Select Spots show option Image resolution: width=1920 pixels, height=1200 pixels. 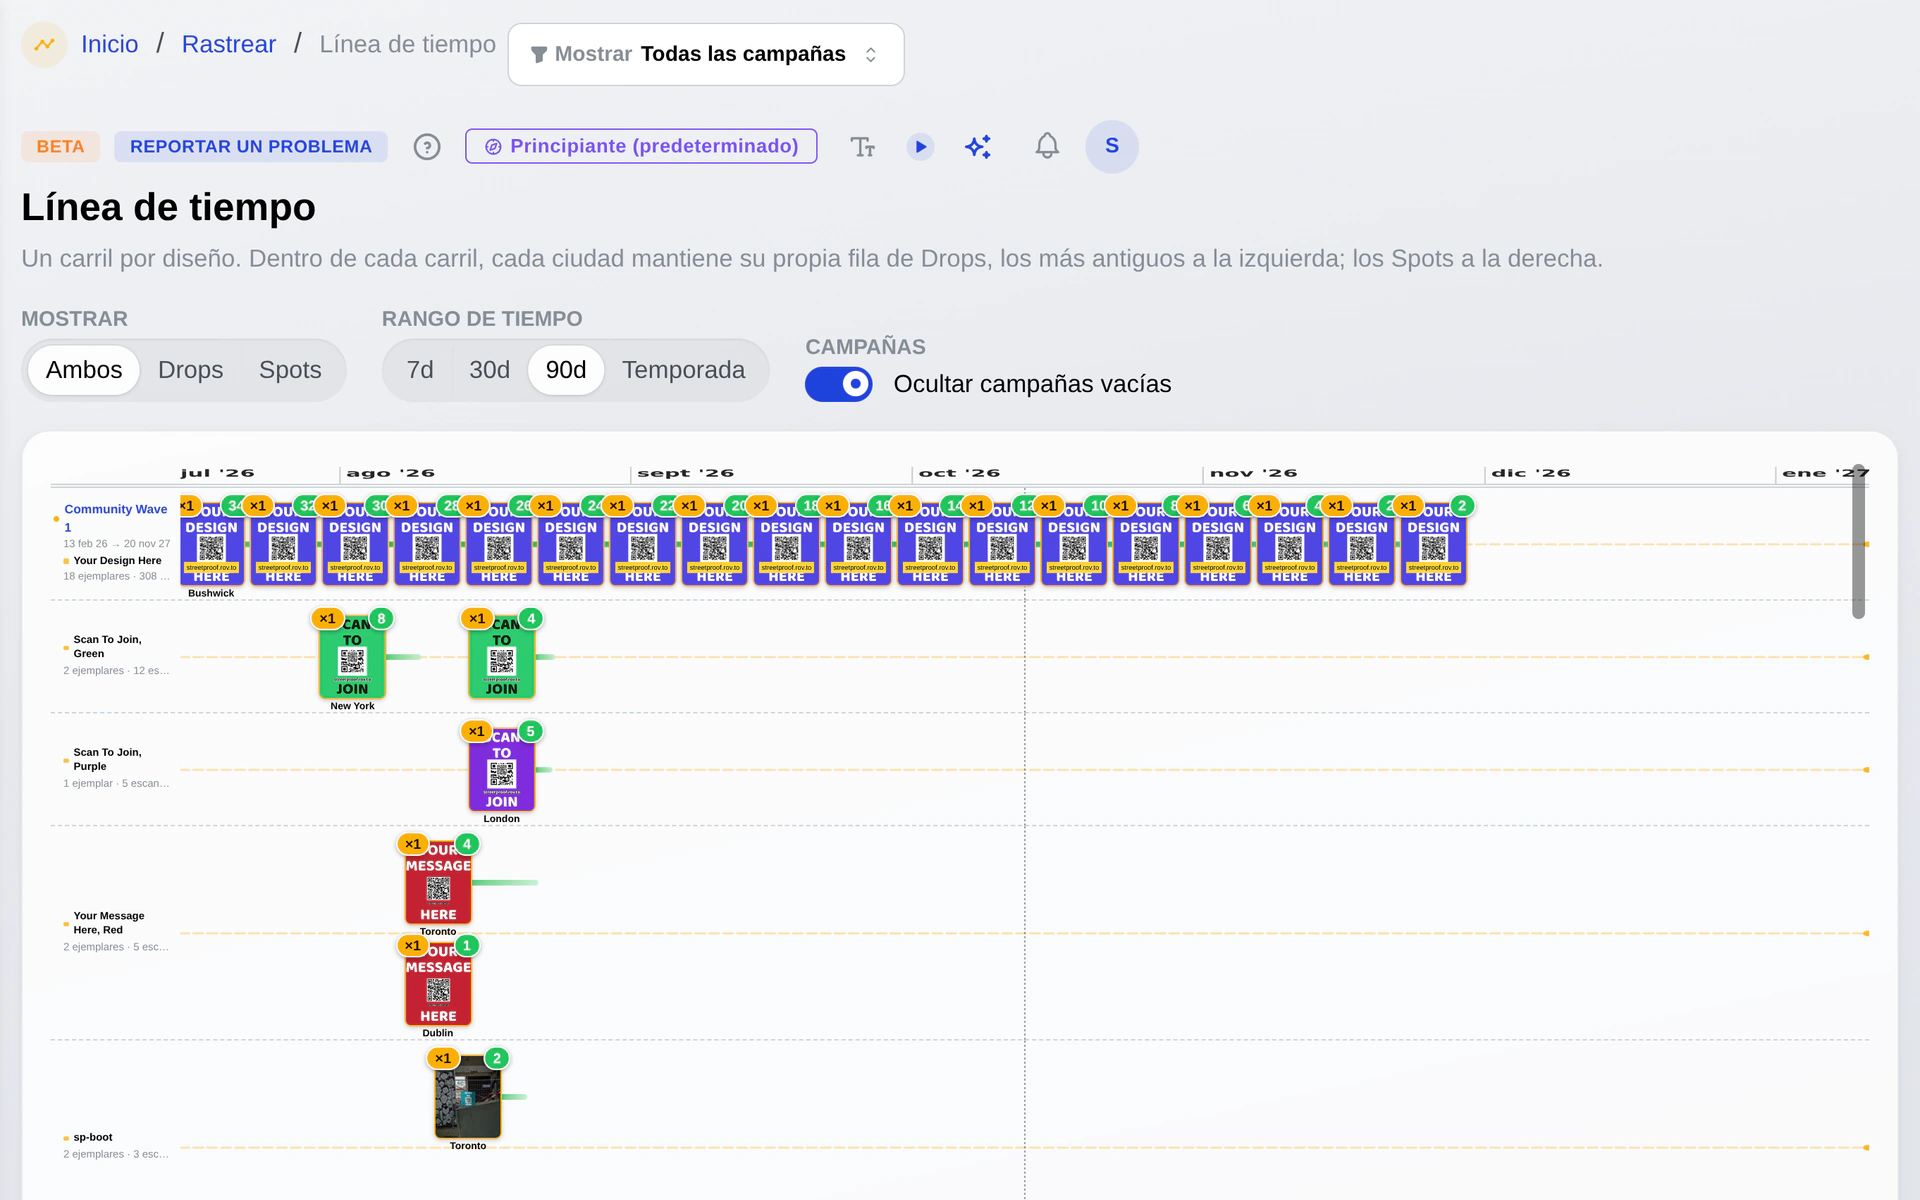tap(290, 370)
